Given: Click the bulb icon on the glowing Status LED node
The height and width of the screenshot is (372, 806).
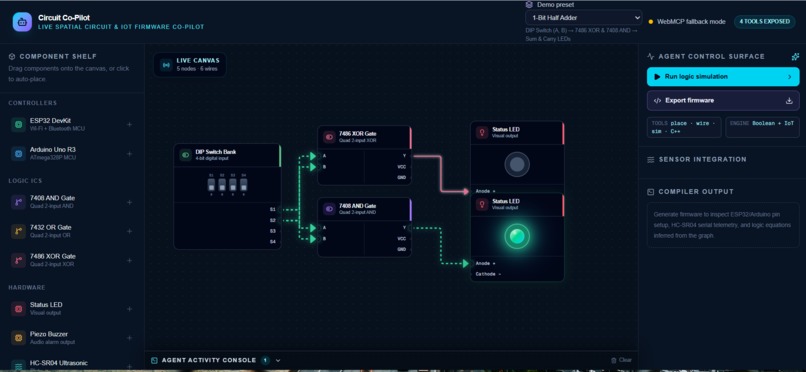Looking at the screenshot, I should pos(482,204).
